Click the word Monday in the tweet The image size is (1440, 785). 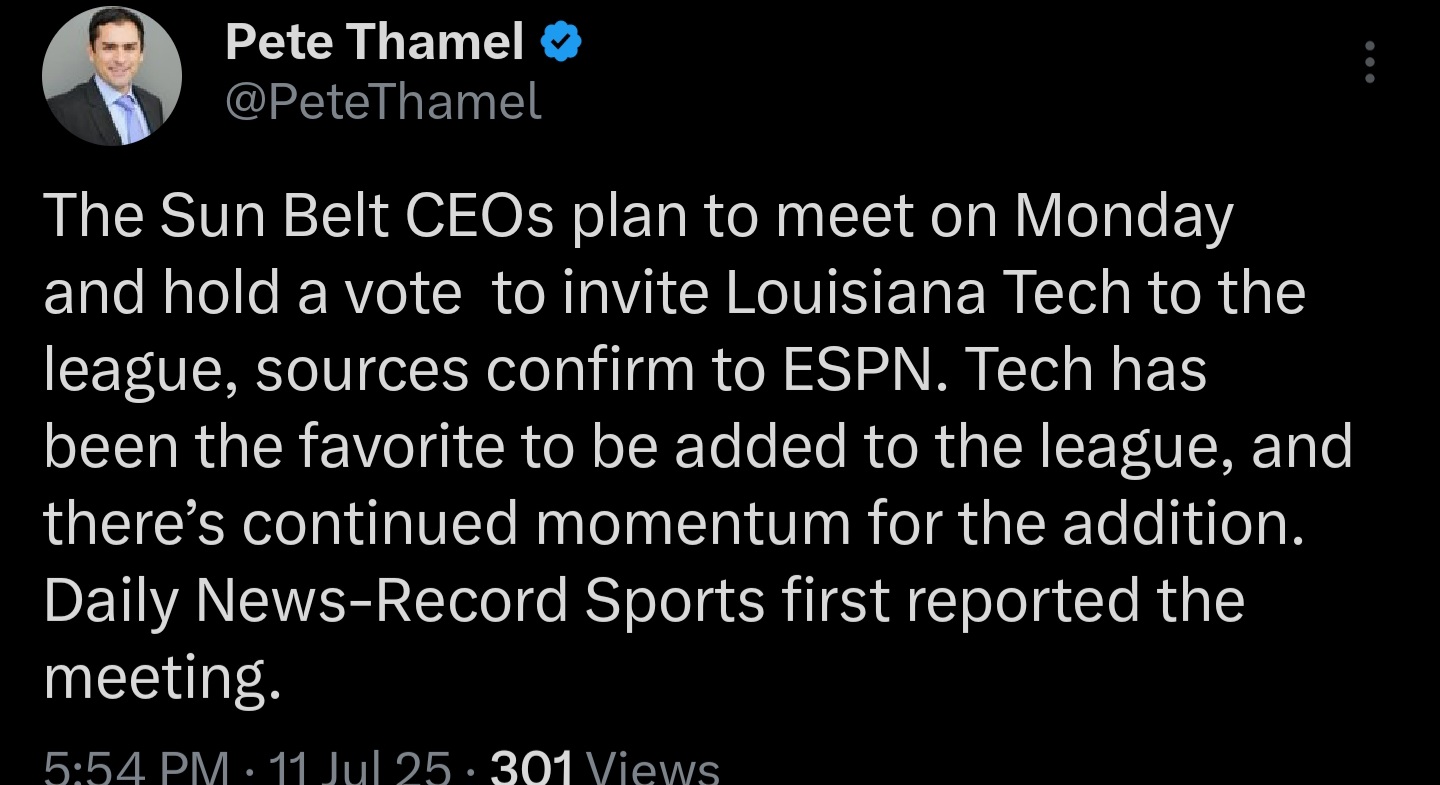(x=1124, y=217)
